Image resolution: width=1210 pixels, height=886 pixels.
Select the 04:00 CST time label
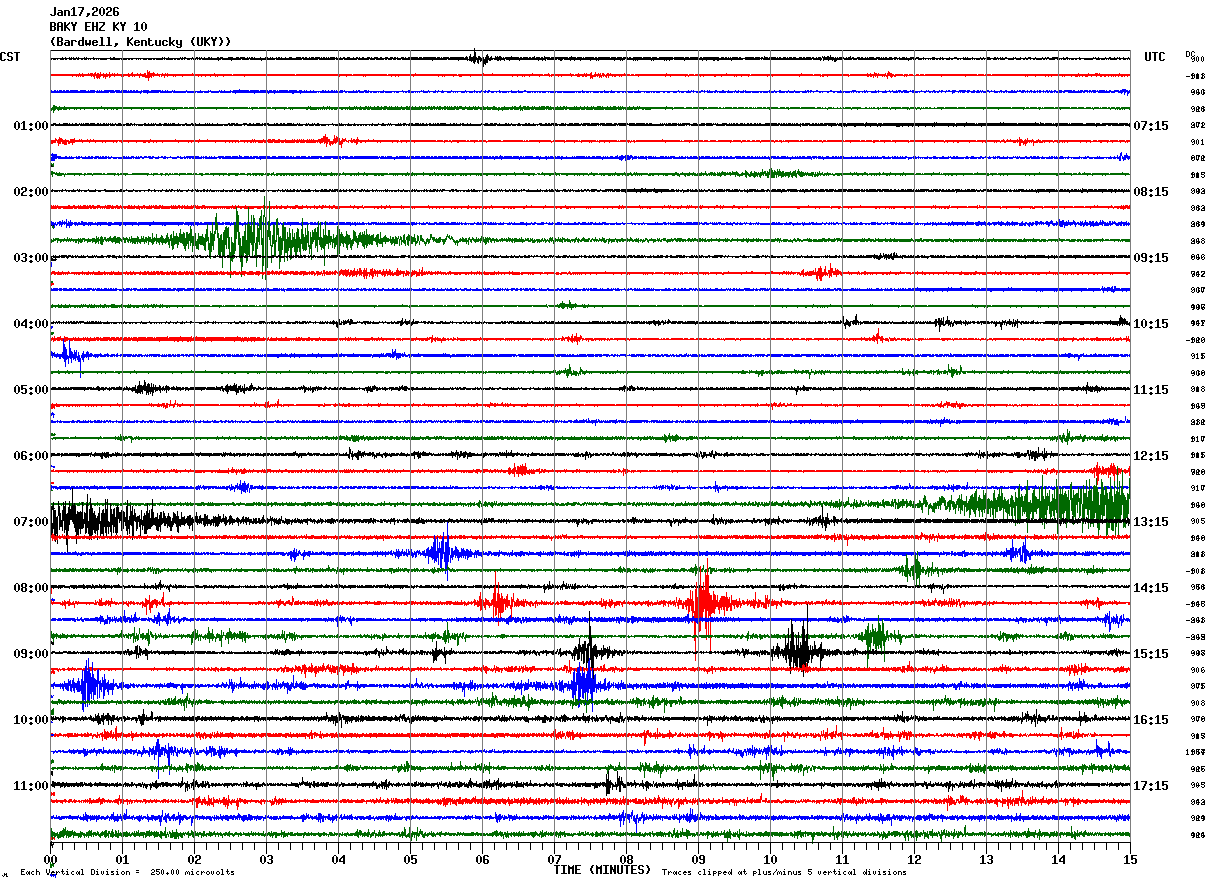[31, 324]
